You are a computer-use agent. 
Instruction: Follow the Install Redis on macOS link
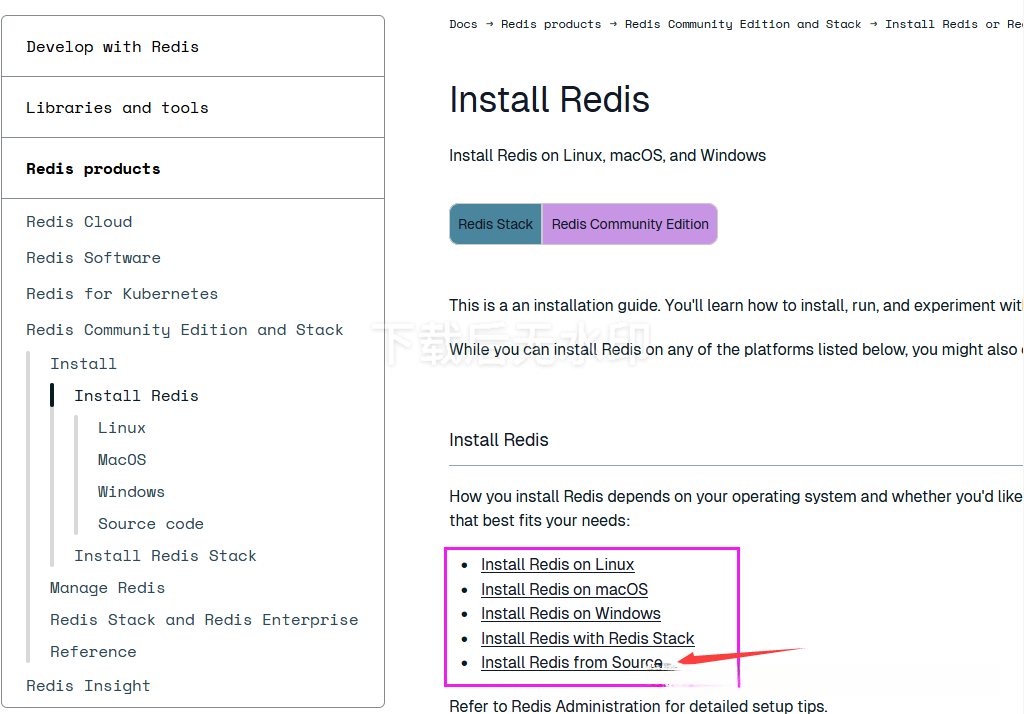pyautogui.click(x=564, y=589)
